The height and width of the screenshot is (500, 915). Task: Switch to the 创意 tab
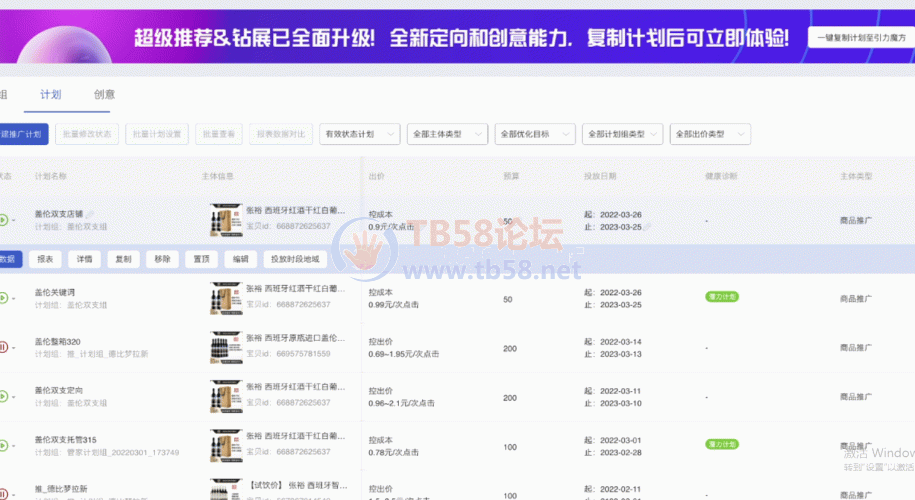[104, 95]
